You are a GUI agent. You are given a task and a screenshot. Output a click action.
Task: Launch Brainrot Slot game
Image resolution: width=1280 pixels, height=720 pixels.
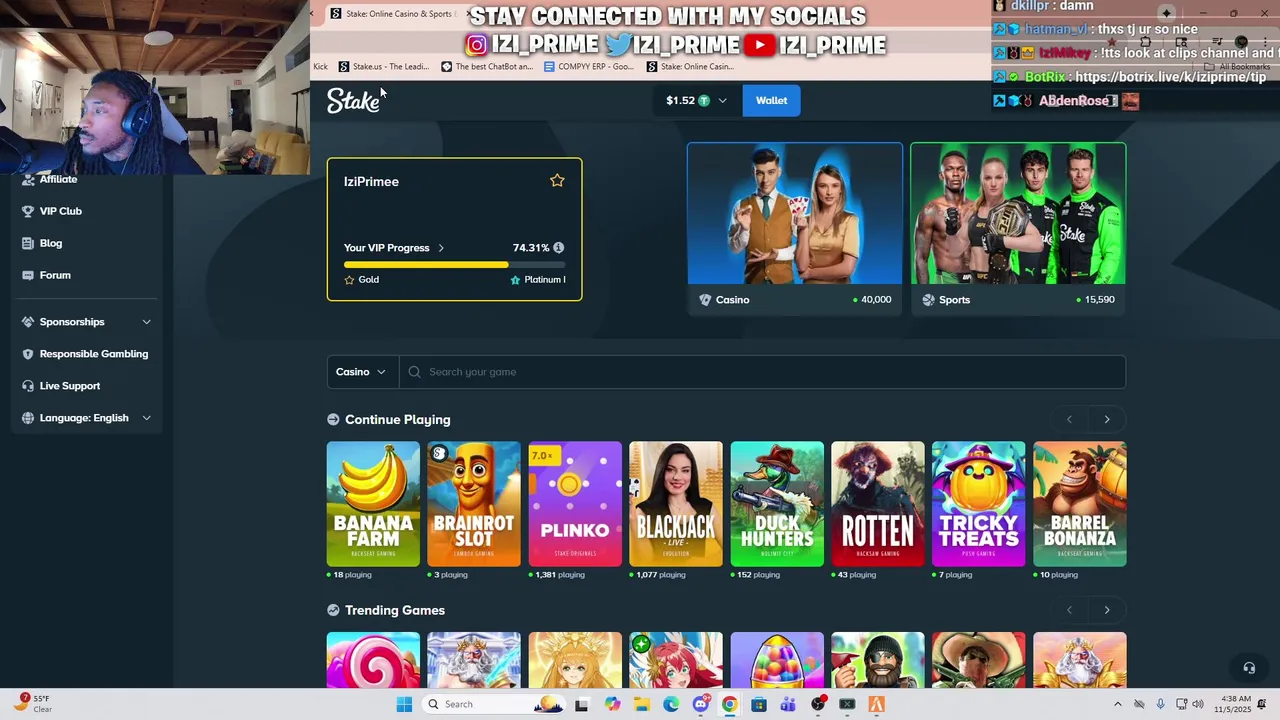click(x=474, y=504)
